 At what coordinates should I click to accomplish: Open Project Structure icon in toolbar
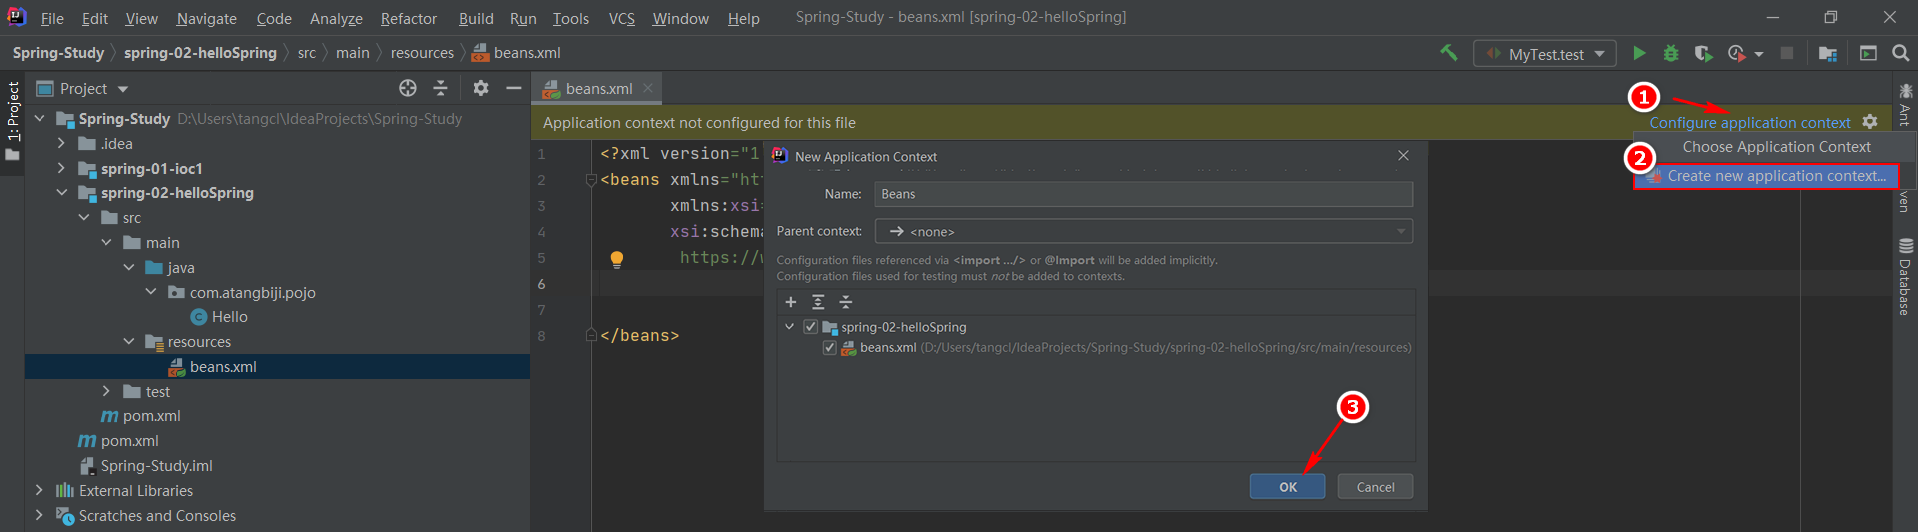pyautogui.click(x=1828, y=53)
